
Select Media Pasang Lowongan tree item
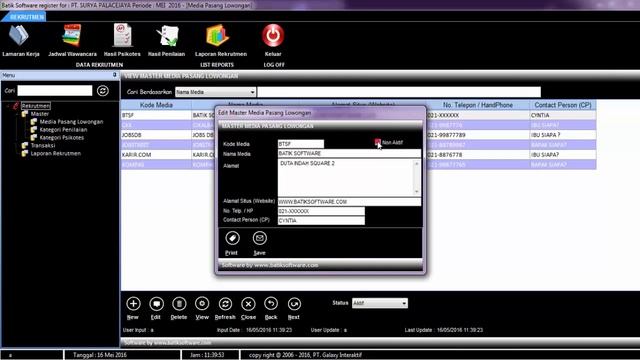coord(71,122)
